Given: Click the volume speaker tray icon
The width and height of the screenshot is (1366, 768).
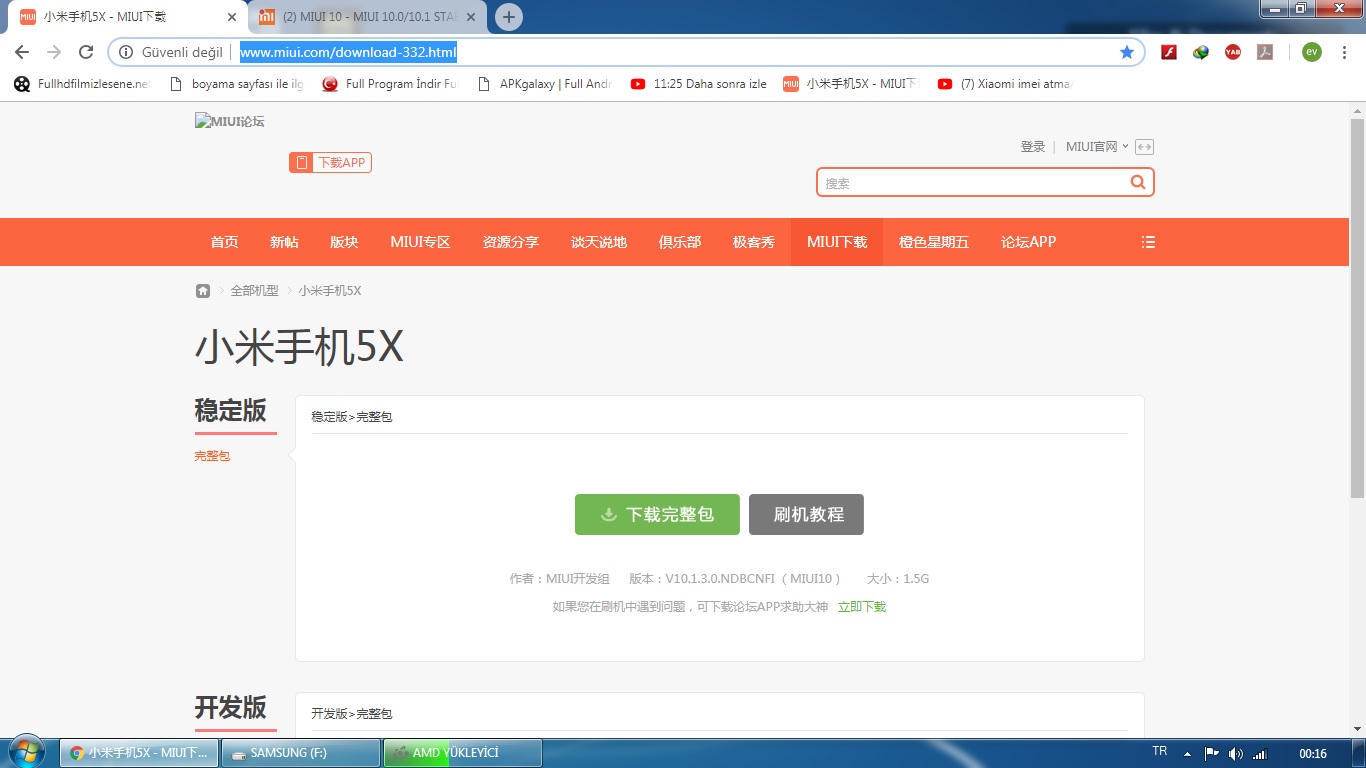Looking at the screenshot, I should pos(1236,754).
